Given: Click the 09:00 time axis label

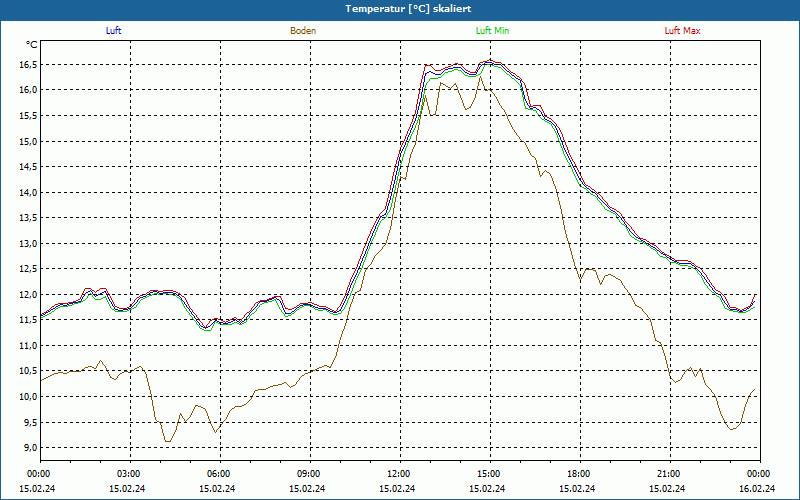Looking at the screenshot, I should [x=310, y=474].
